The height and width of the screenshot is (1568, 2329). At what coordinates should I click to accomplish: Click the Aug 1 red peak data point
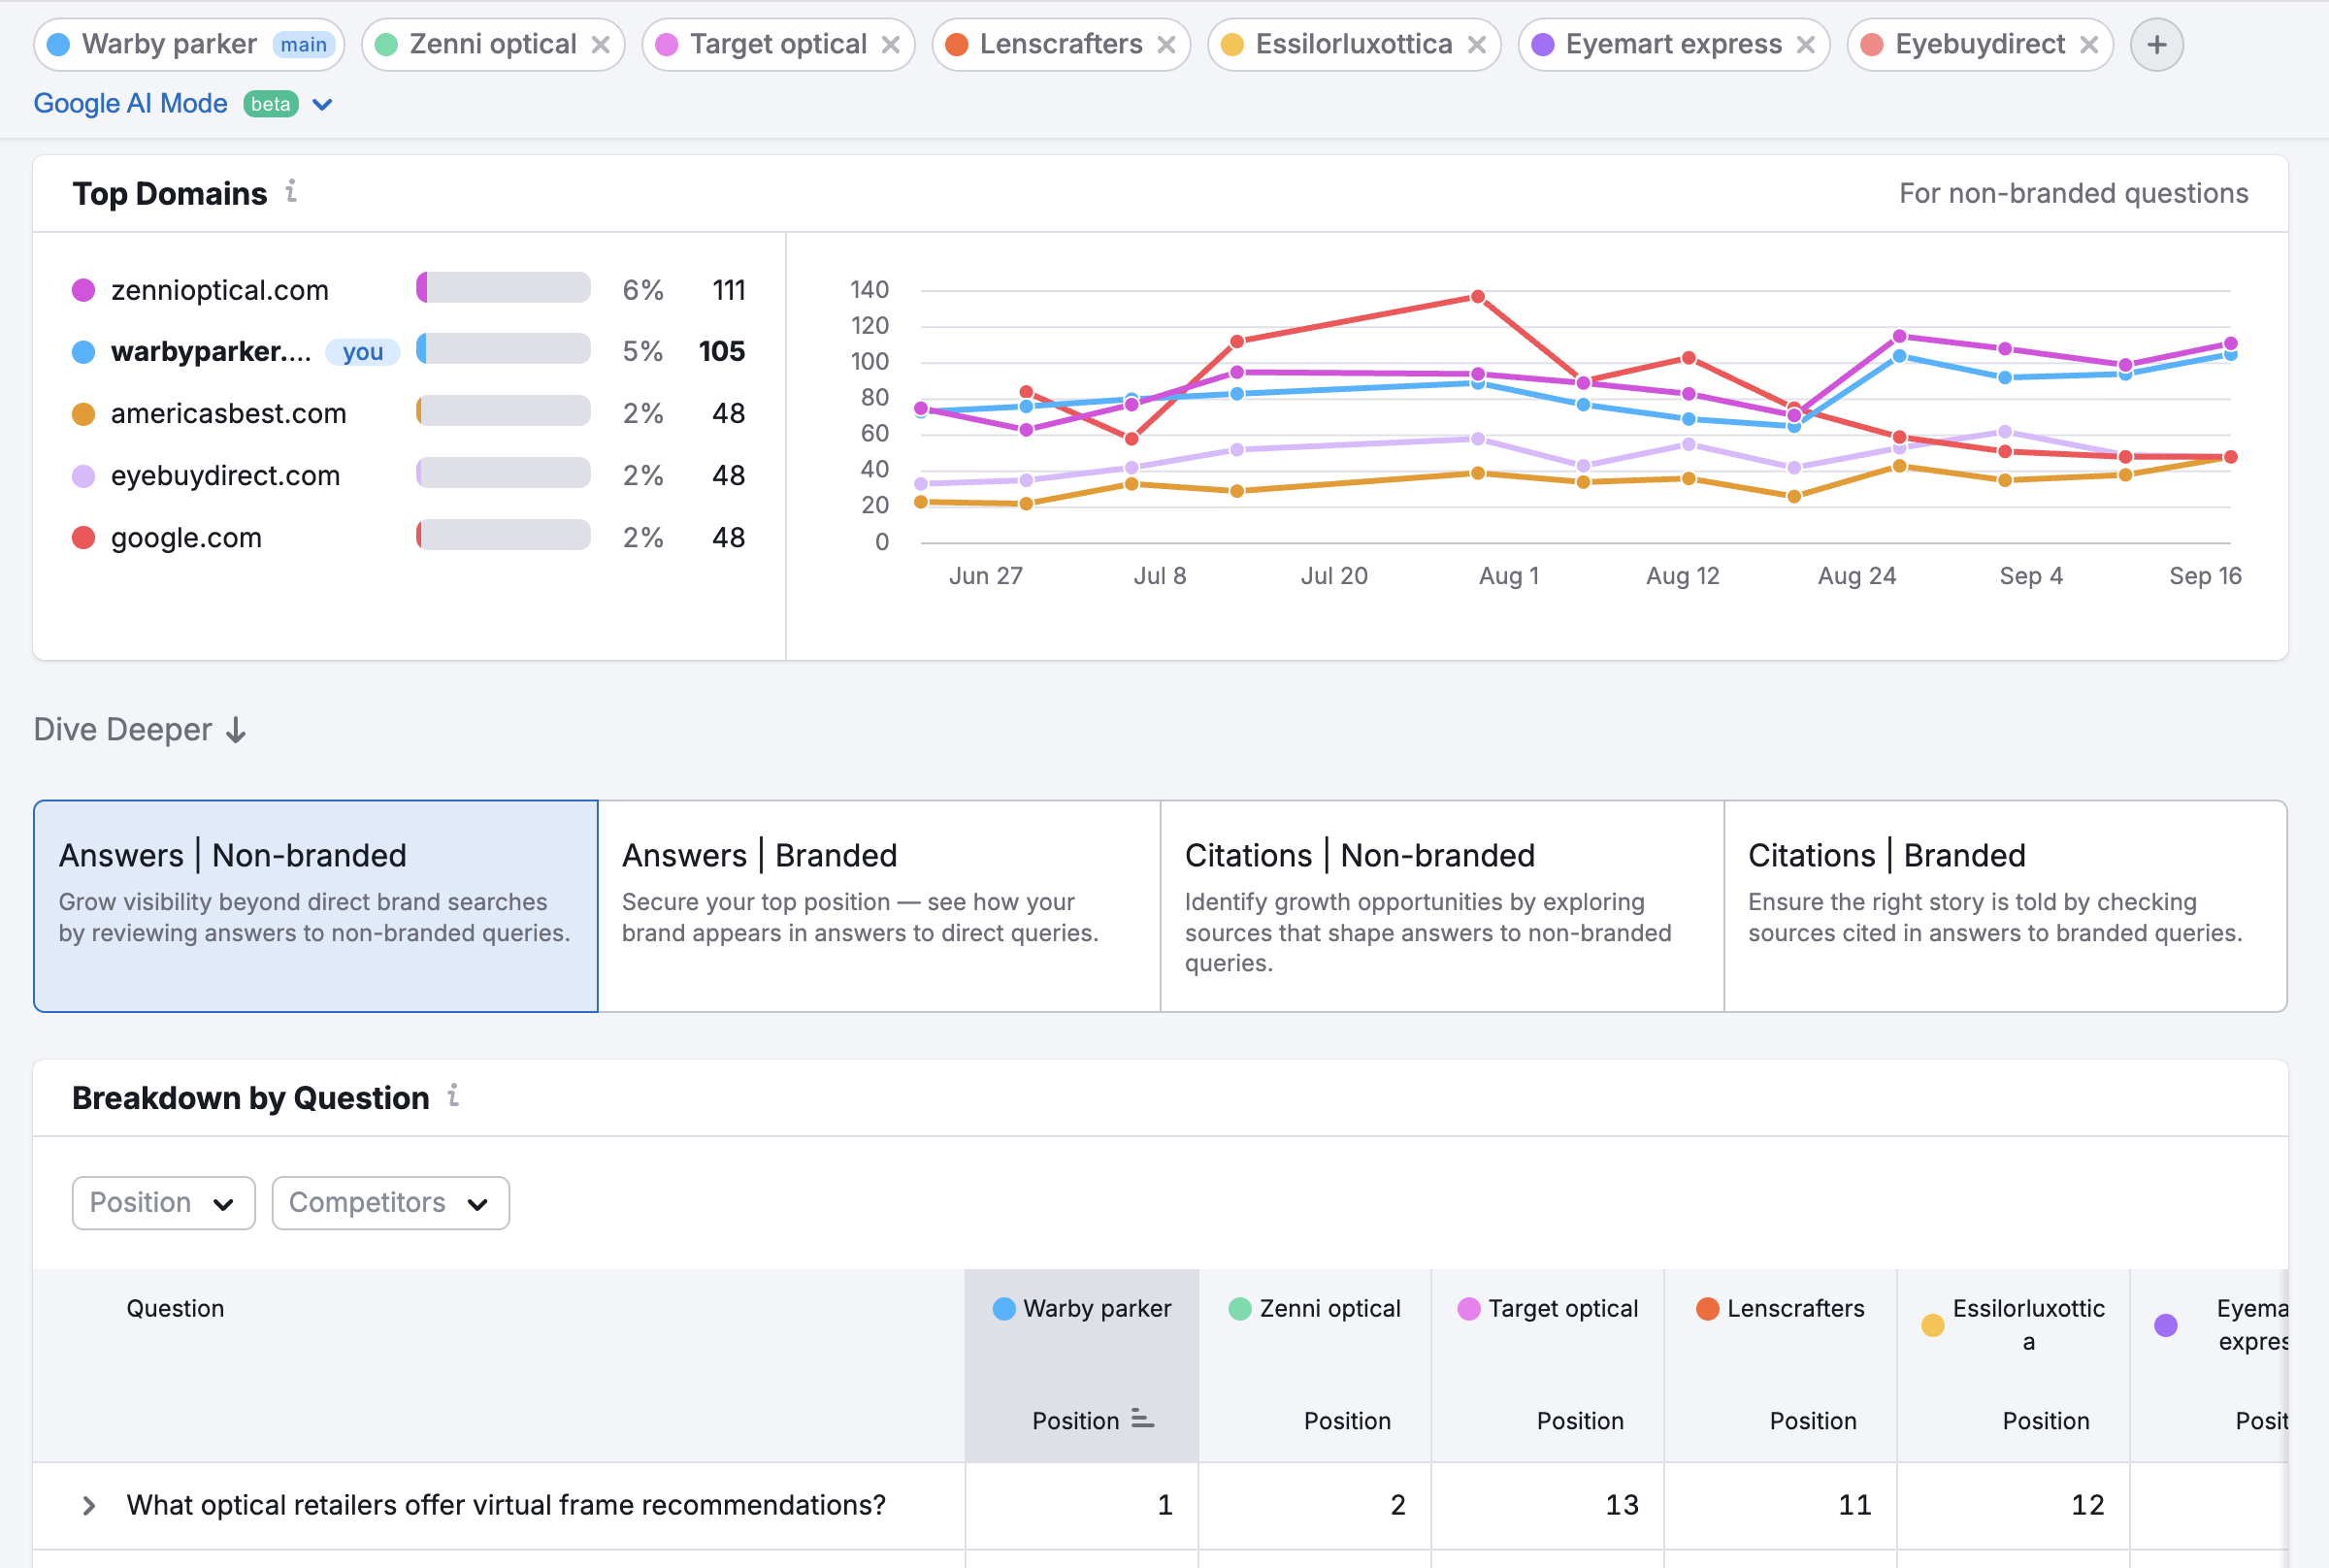click(1477, 296)
